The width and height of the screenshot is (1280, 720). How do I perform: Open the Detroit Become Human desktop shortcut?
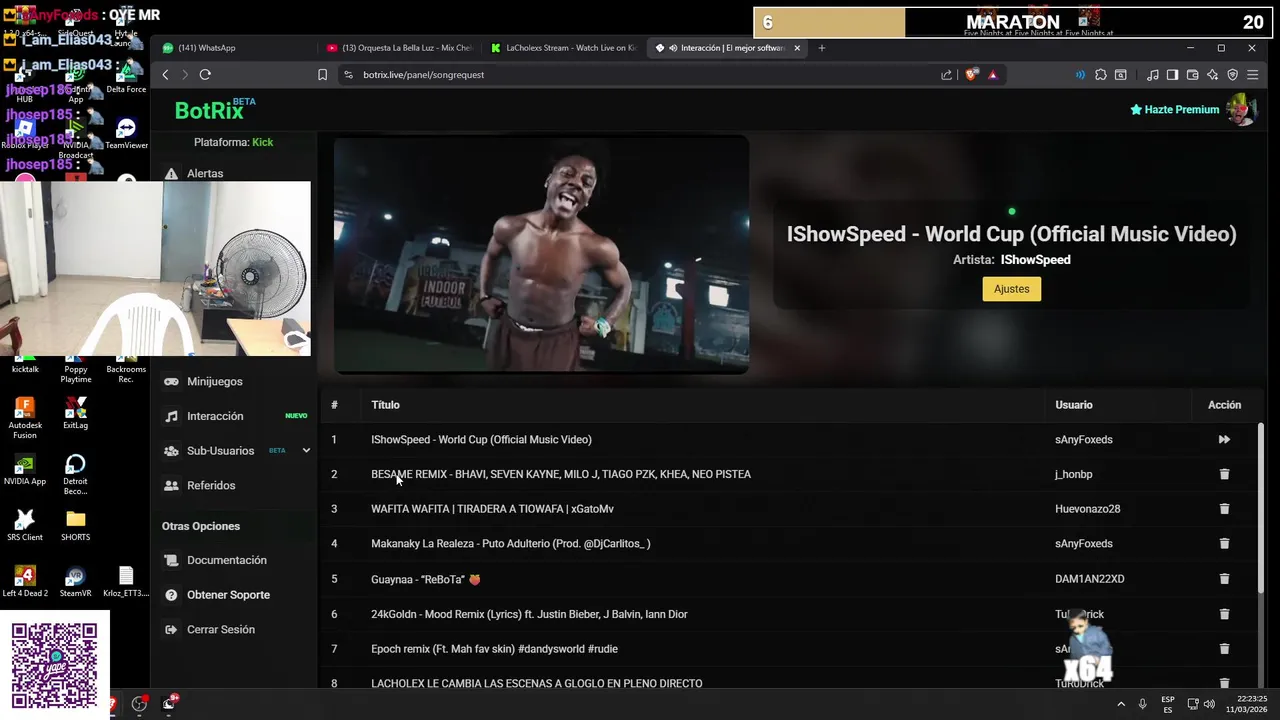pyautogui.click(x=75, y=475)
